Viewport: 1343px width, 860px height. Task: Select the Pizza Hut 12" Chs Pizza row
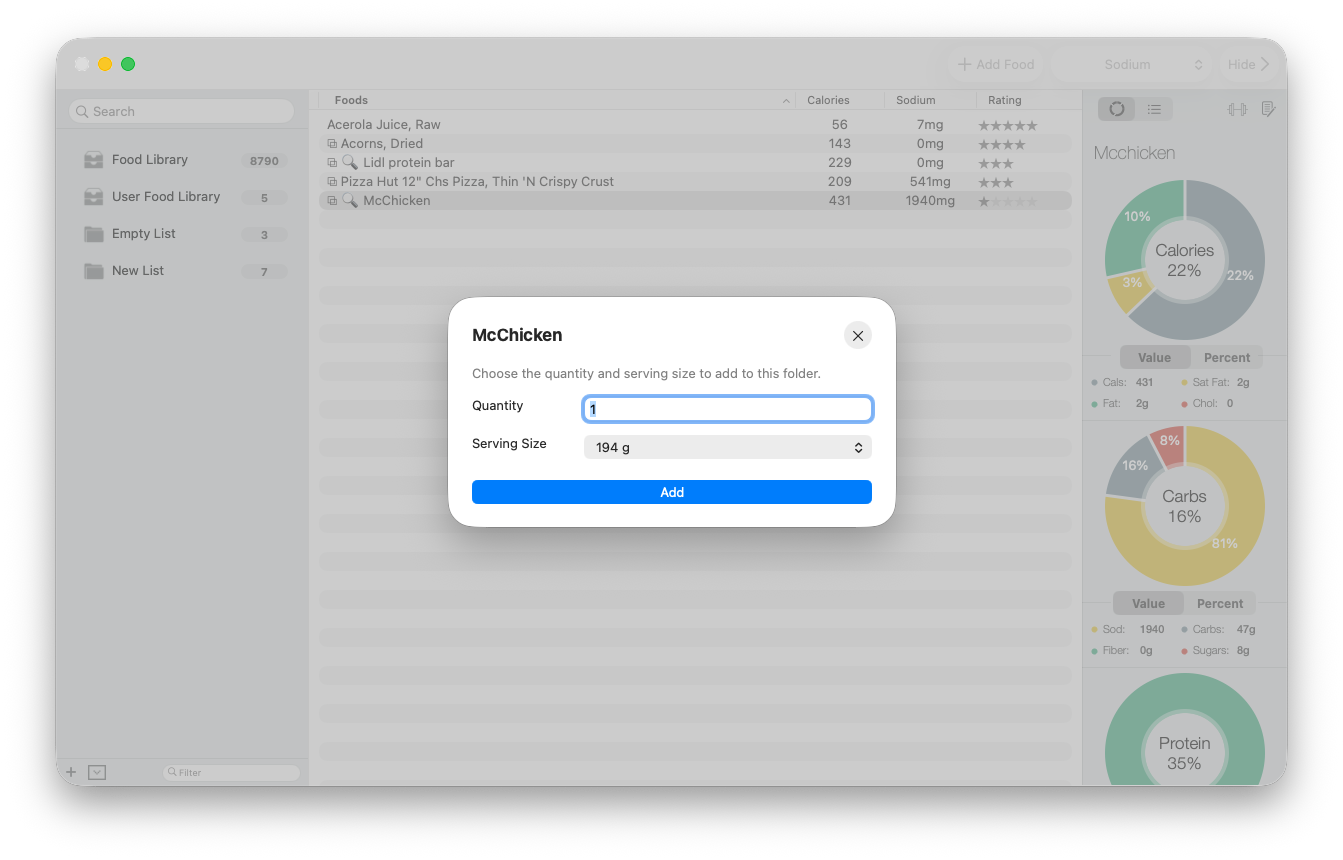point(695,182)
